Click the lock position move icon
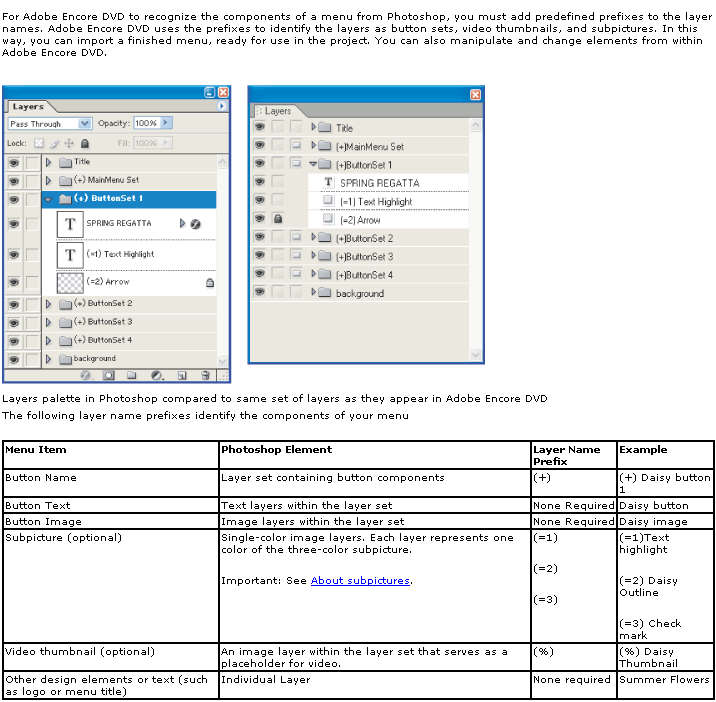The width and height of the screenshot is (716, 702). (69, 143)
